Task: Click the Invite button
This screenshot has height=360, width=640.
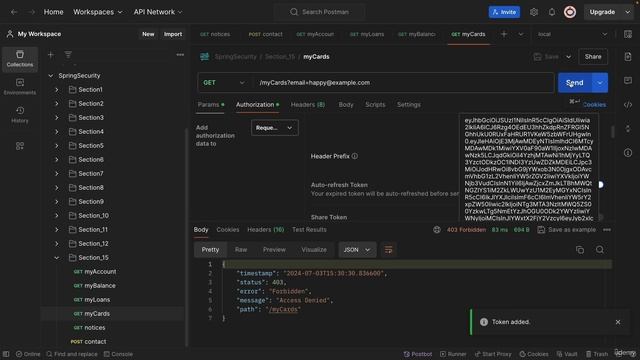Action: click(x=504, y=12)
